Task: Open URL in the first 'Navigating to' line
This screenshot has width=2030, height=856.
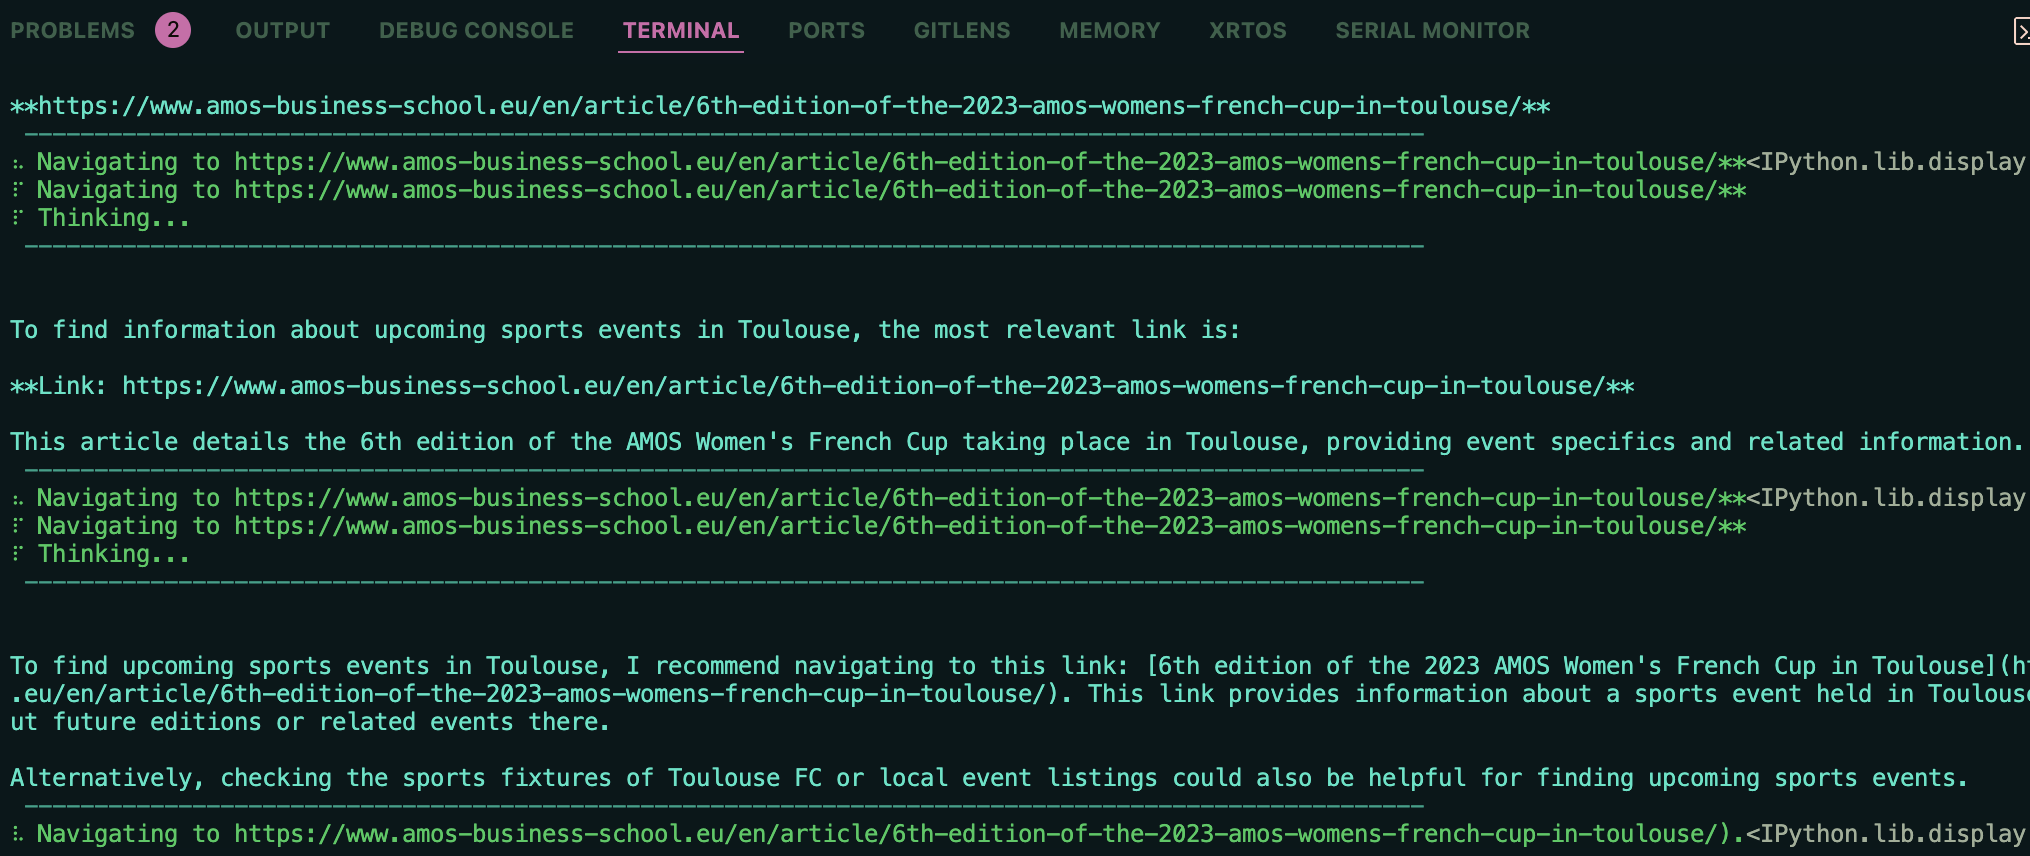Action: click(x=976, y=162)
